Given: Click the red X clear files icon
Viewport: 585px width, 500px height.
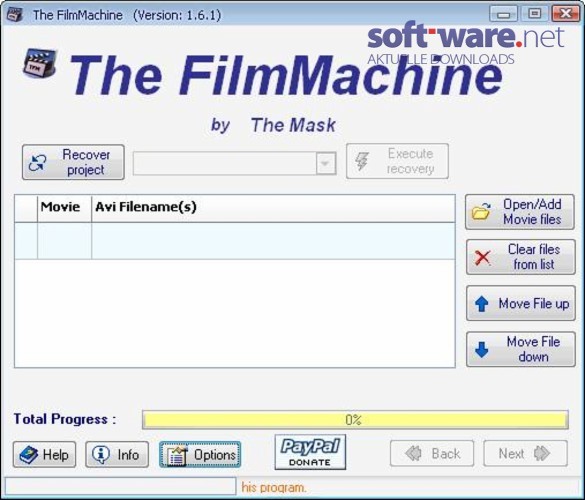Looking at the screenshot, I should [483, 257].
